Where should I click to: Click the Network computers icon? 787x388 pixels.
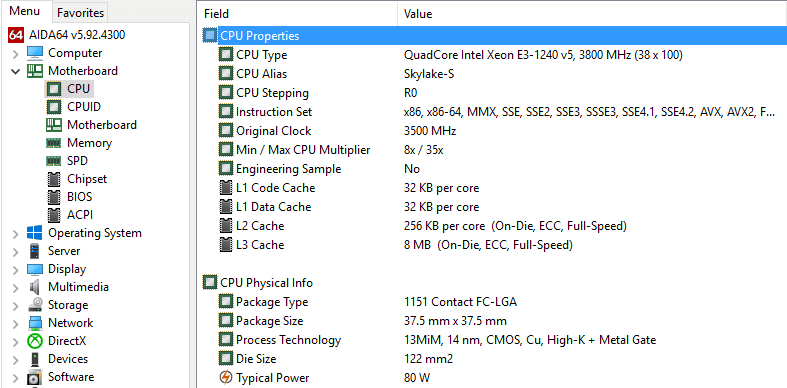35,323
